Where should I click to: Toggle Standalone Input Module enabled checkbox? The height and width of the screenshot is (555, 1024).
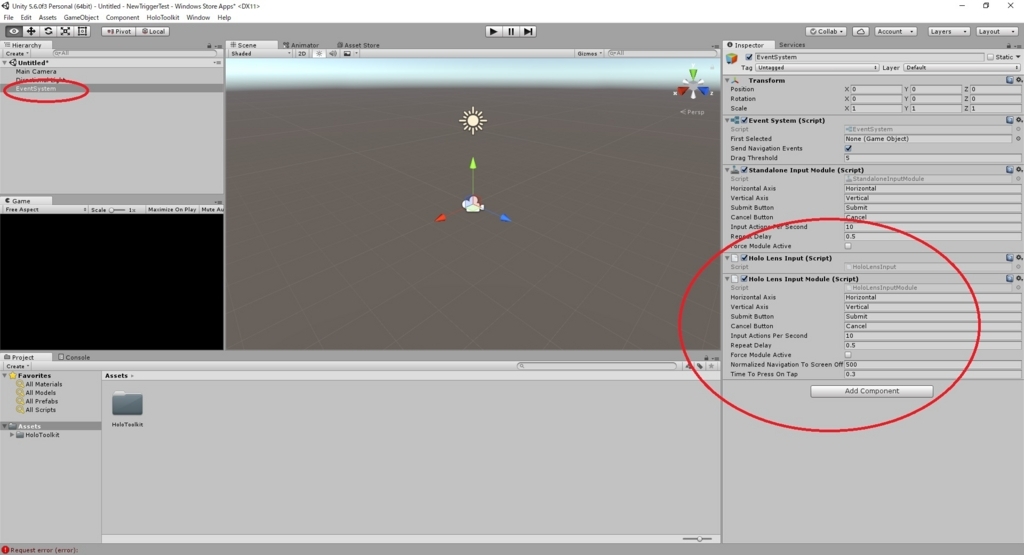tap(744, 170)
